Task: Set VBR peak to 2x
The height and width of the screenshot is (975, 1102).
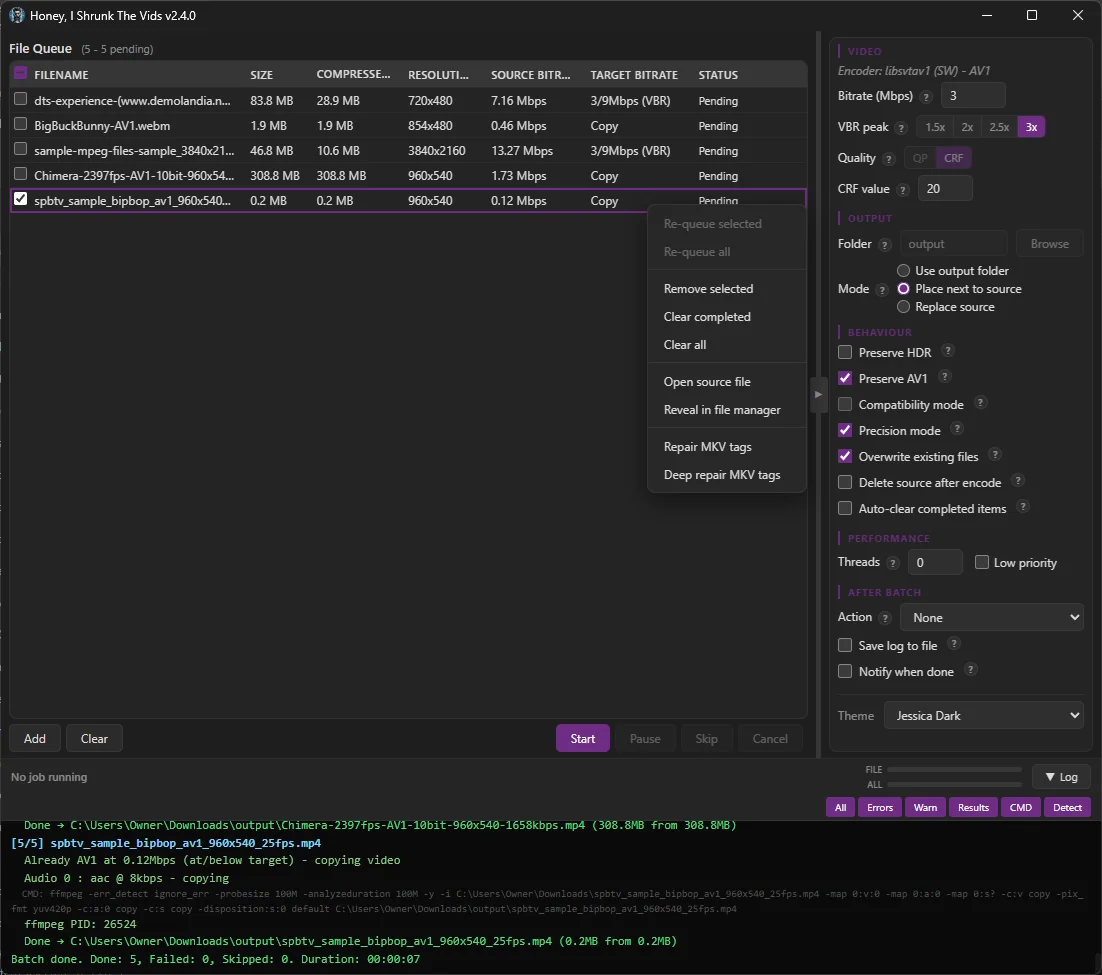Action: point(967,127)
